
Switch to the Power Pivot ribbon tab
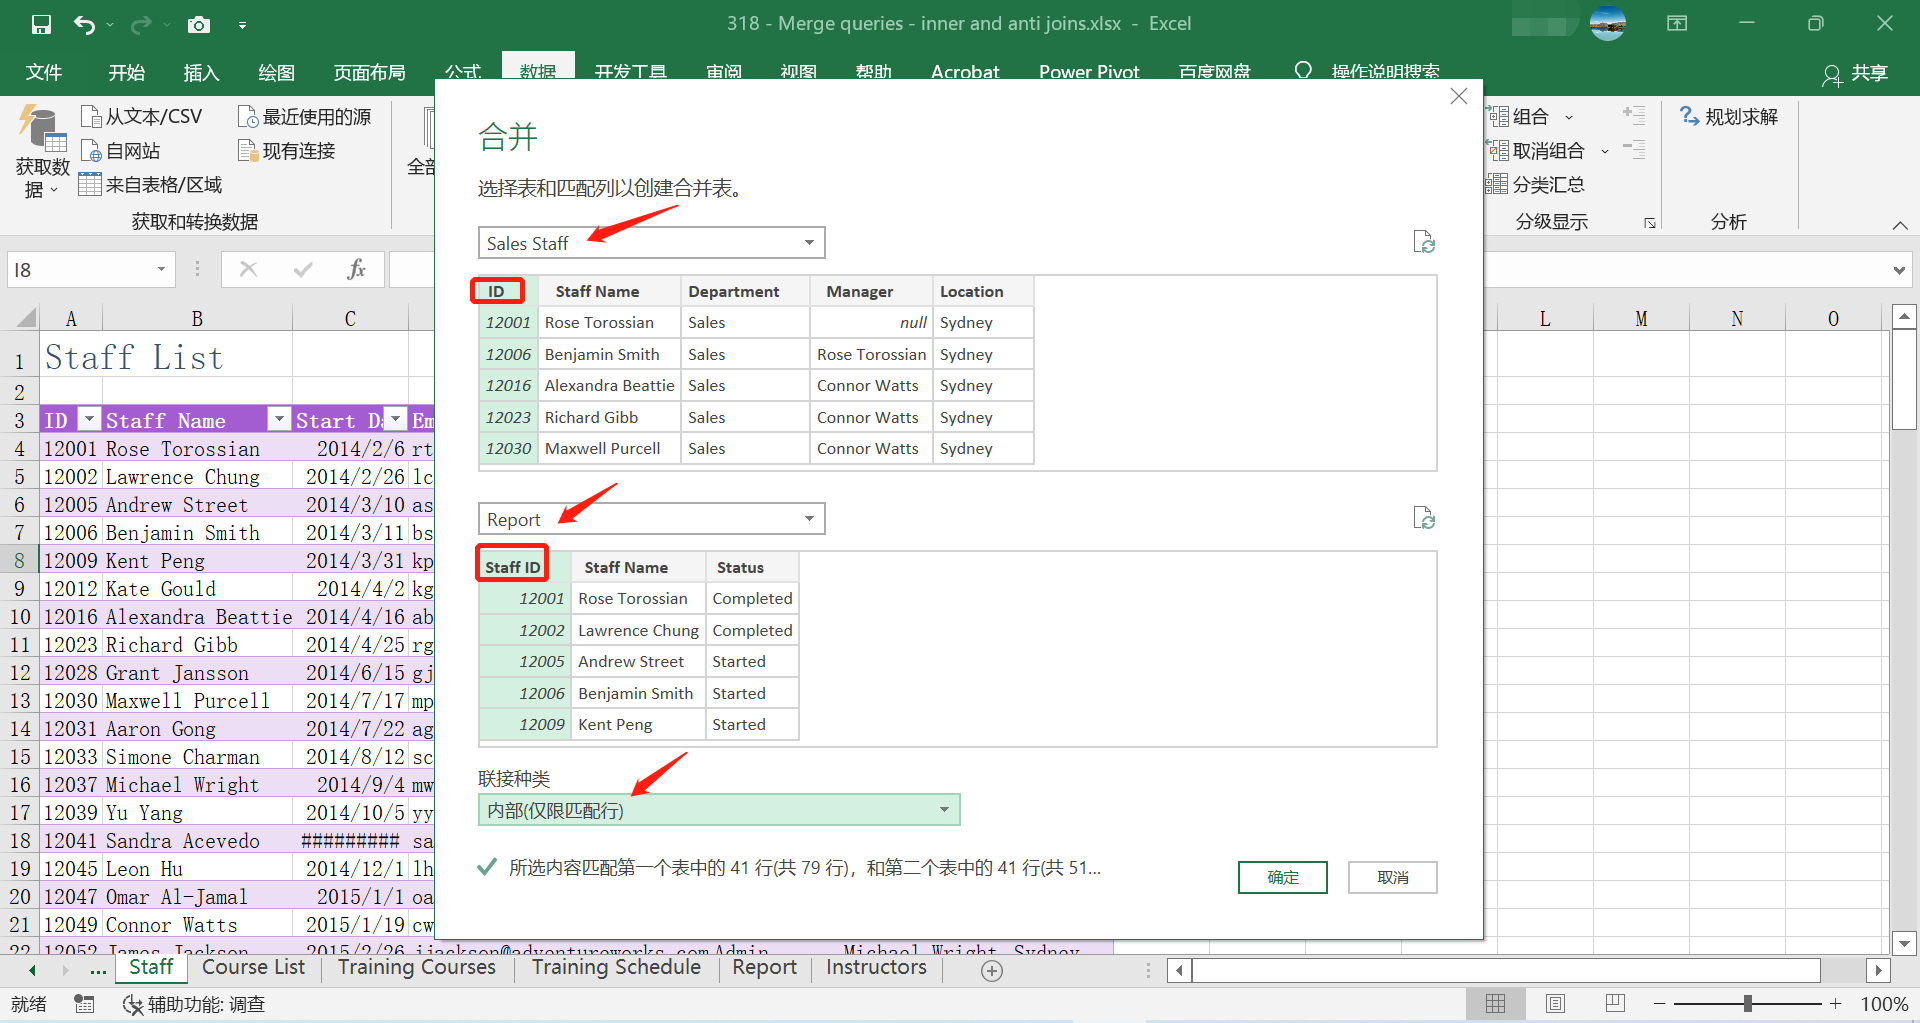coord(1089,71)
